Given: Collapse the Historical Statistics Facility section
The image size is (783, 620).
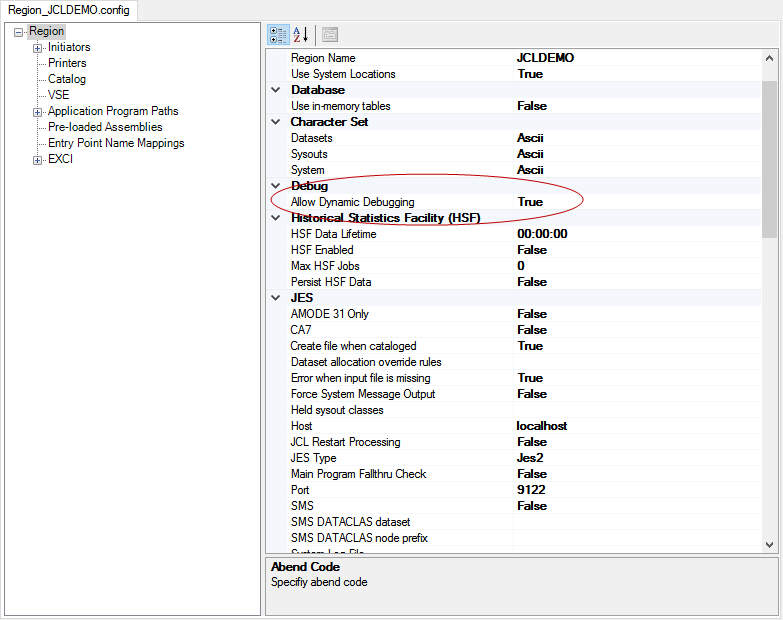Looking at the screenshot, I should point(276,218).
